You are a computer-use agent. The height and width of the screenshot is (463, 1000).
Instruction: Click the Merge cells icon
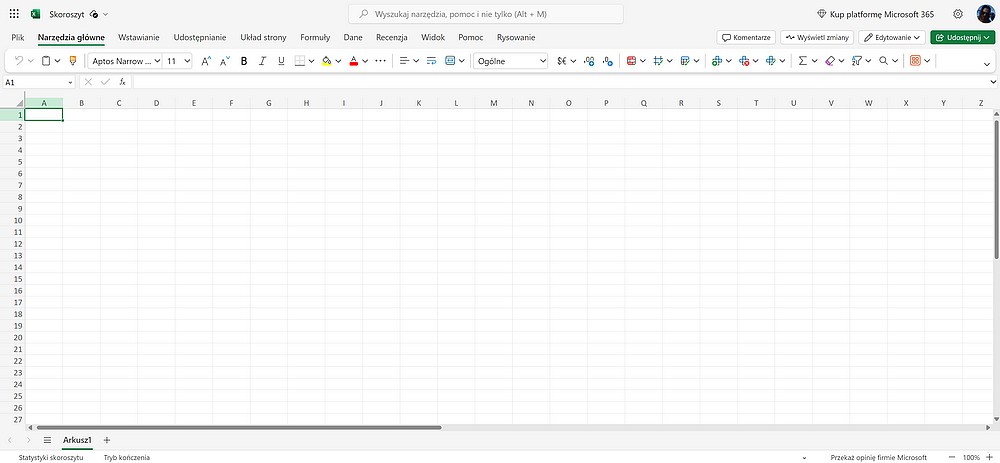(x=450, y=61)
